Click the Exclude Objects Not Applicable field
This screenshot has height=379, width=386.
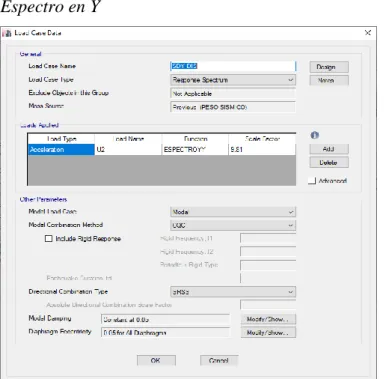click(x=233, y=94)
